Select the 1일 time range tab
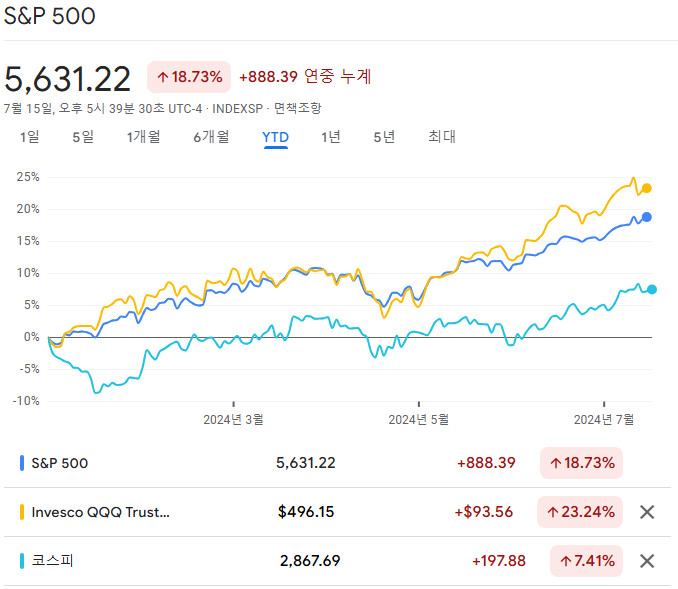The width and height of the screenshot is (678, 589). [30, 137]
